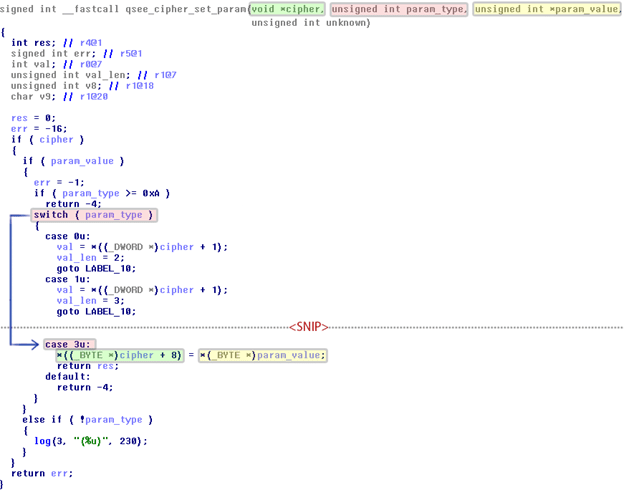The height and width of the screenshot is (490, 624).
Task: Click the green *((_BYTE *)cipher + 8) expression
Action: [120, 355]
